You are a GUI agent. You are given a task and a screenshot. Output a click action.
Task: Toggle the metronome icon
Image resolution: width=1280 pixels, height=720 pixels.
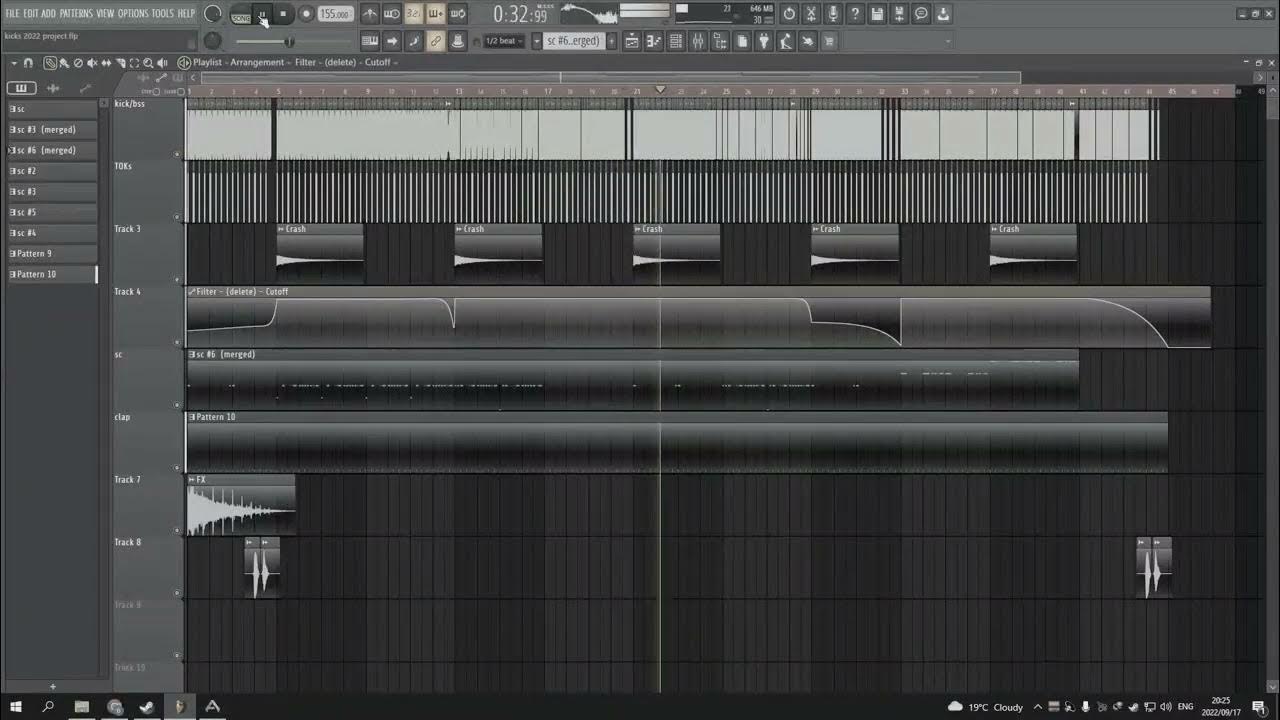pyautogui.click(x=370, y=15)
